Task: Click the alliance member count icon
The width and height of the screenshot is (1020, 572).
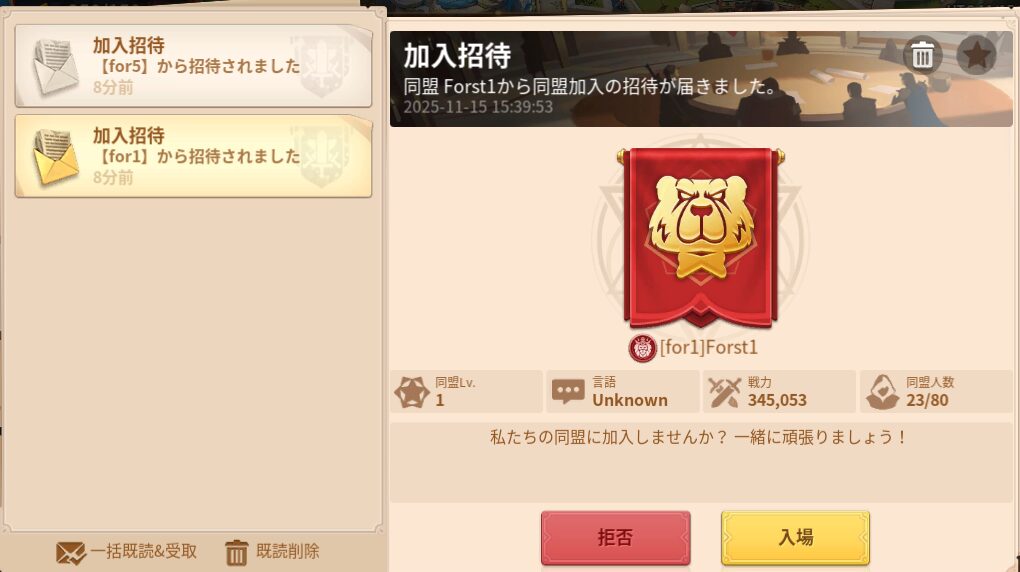Action: pyautogui.click(x=883, y=392)
